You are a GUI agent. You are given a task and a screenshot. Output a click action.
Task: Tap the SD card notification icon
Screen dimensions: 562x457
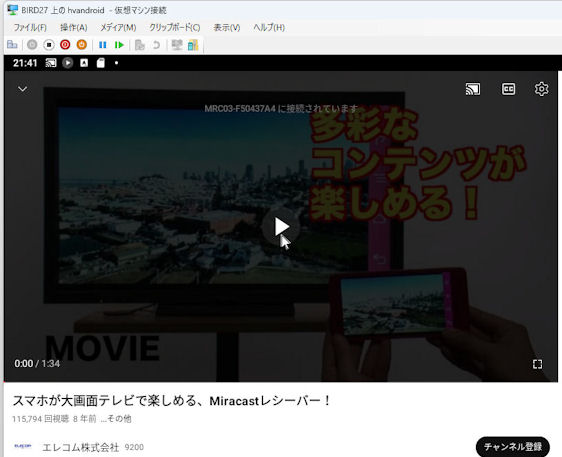click(x=101, y=63)
